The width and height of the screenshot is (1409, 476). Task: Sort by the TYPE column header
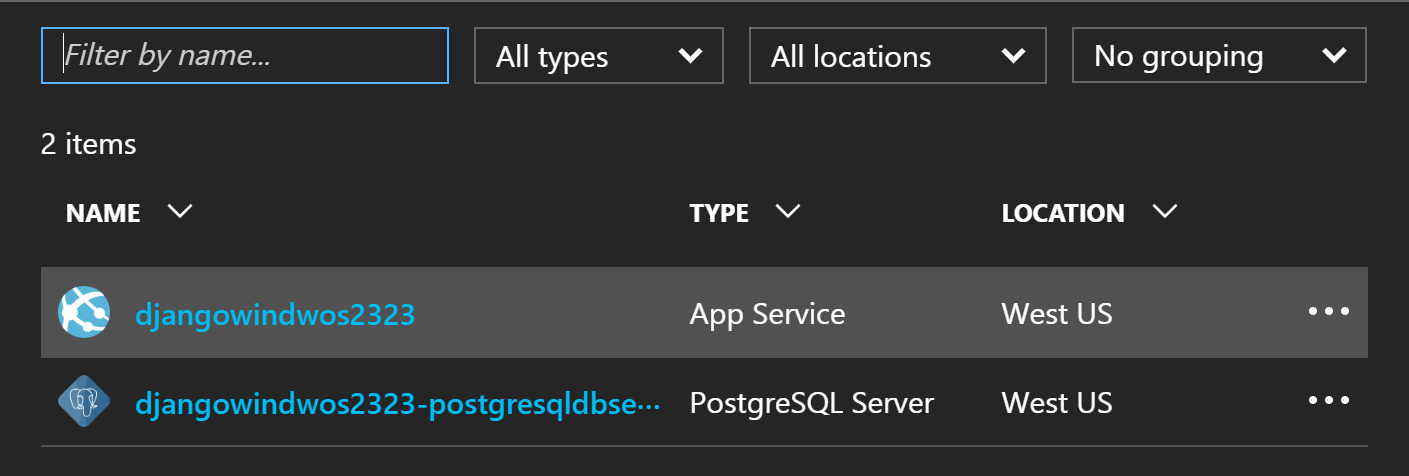coord(719,213)
